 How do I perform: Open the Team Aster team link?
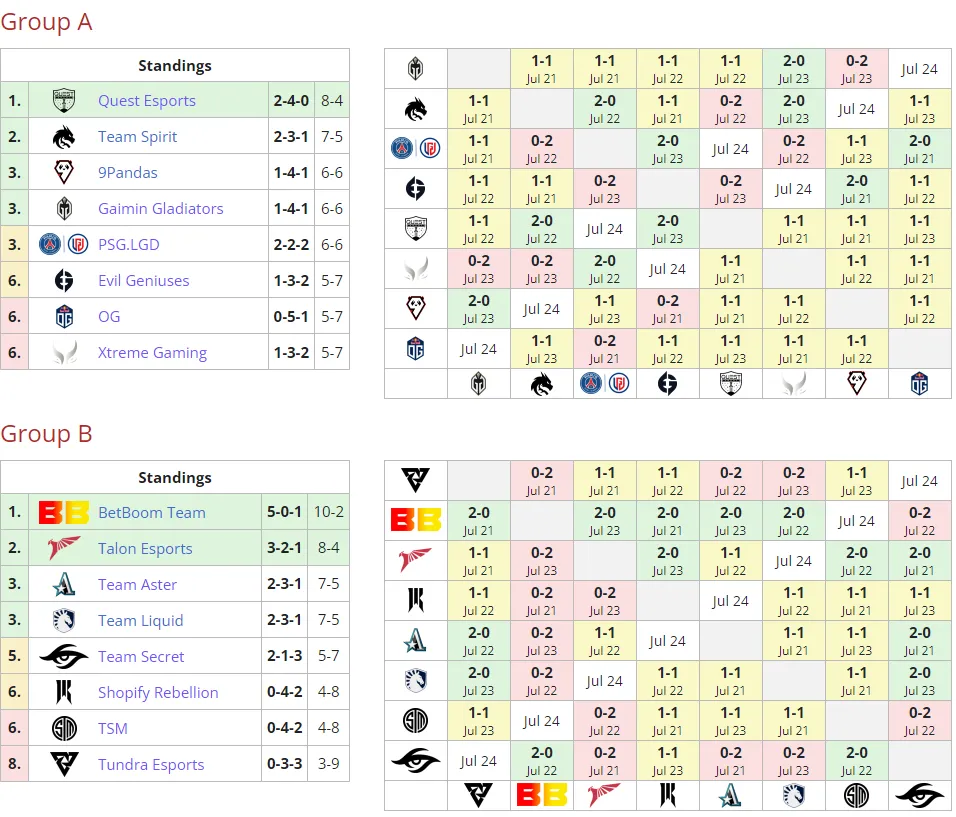point(137,585)
